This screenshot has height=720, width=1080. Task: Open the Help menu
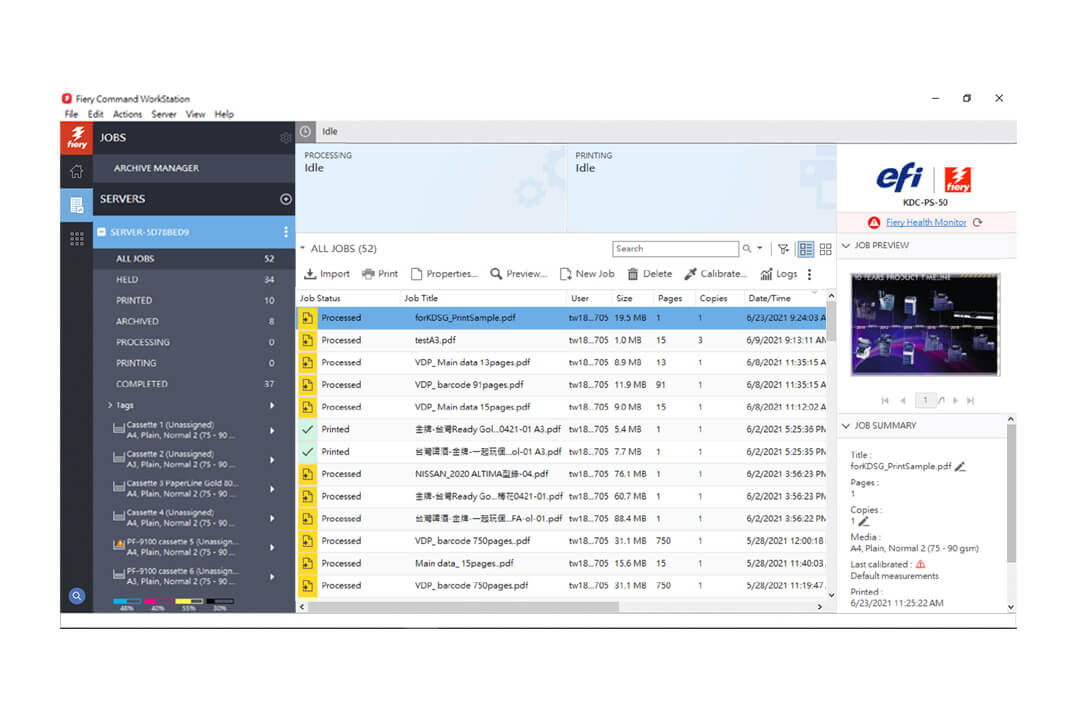click(224, 114)
